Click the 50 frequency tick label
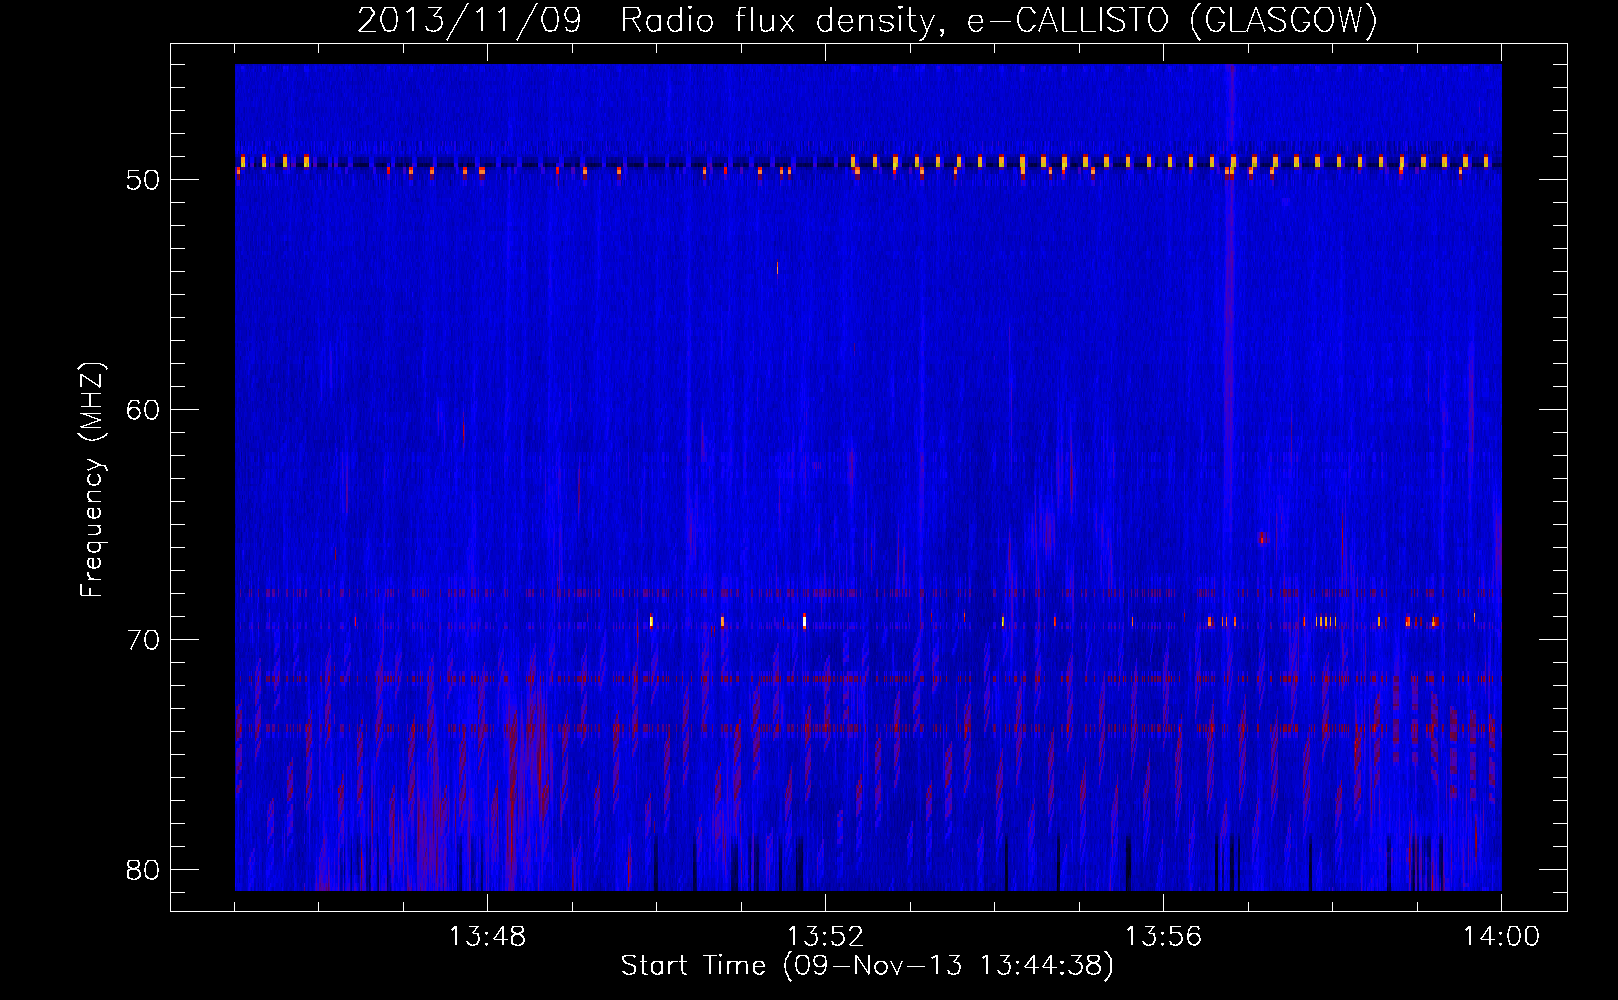The image size is (1618, 1000). point(144,180)
